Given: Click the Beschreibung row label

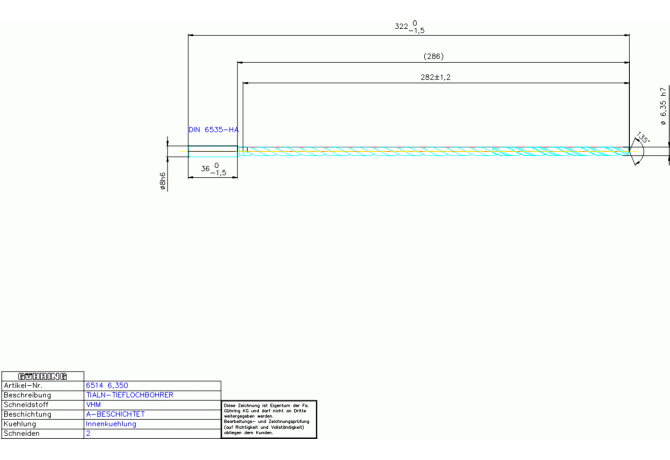Looking at the screenshot, I should click(28, 395).
